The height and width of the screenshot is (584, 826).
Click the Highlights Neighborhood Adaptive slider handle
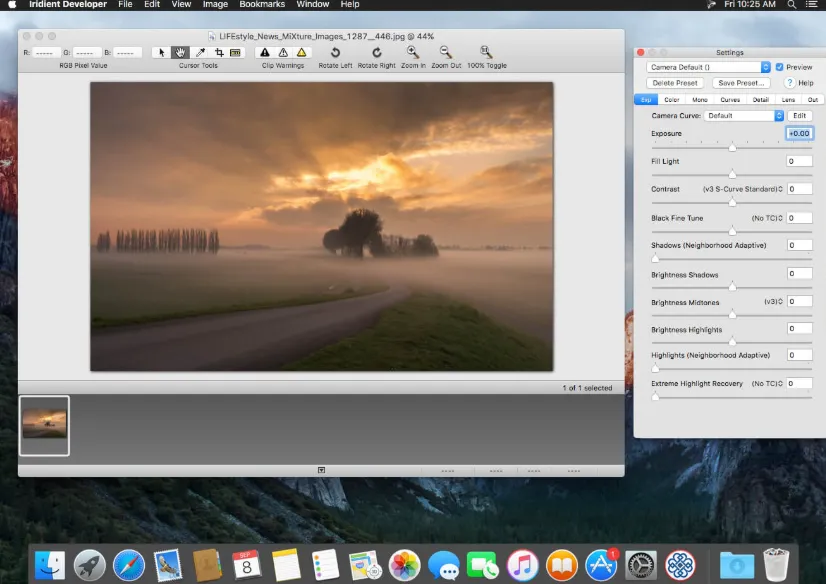coord(655,368)
